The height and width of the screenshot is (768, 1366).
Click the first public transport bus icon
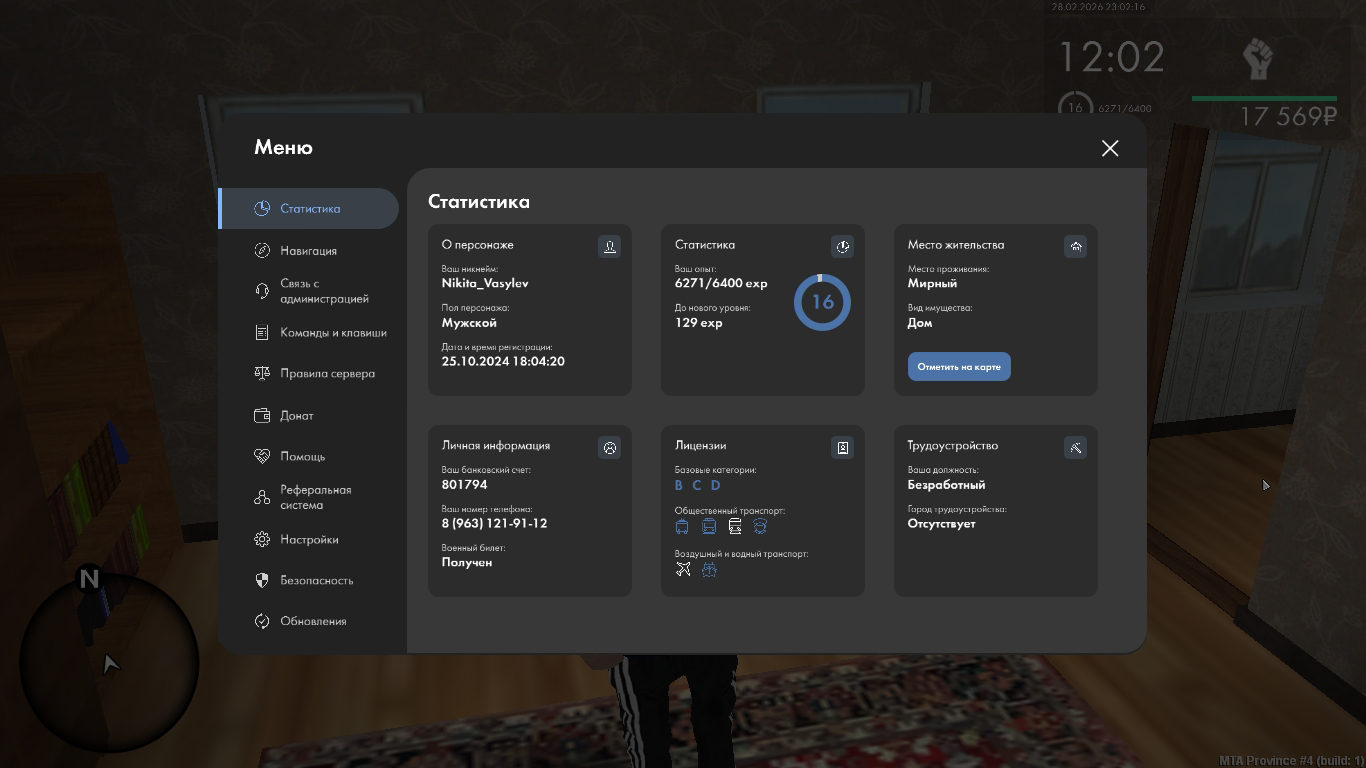tap(682, 526)
